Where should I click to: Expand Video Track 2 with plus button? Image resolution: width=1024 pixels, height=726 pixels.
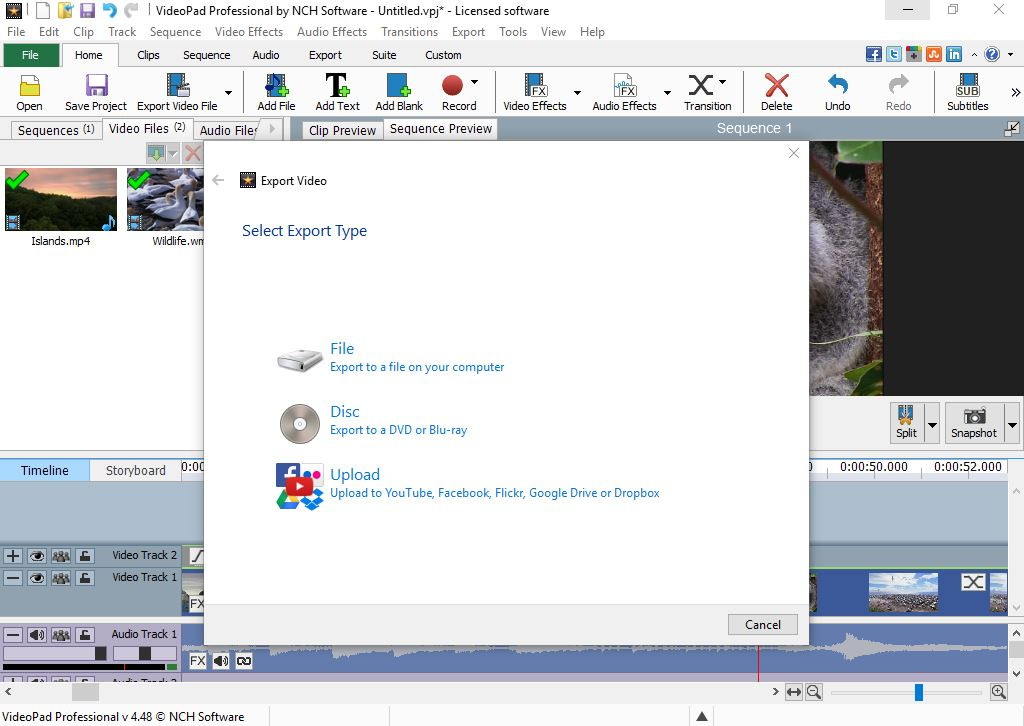click(x=12, y=556)
